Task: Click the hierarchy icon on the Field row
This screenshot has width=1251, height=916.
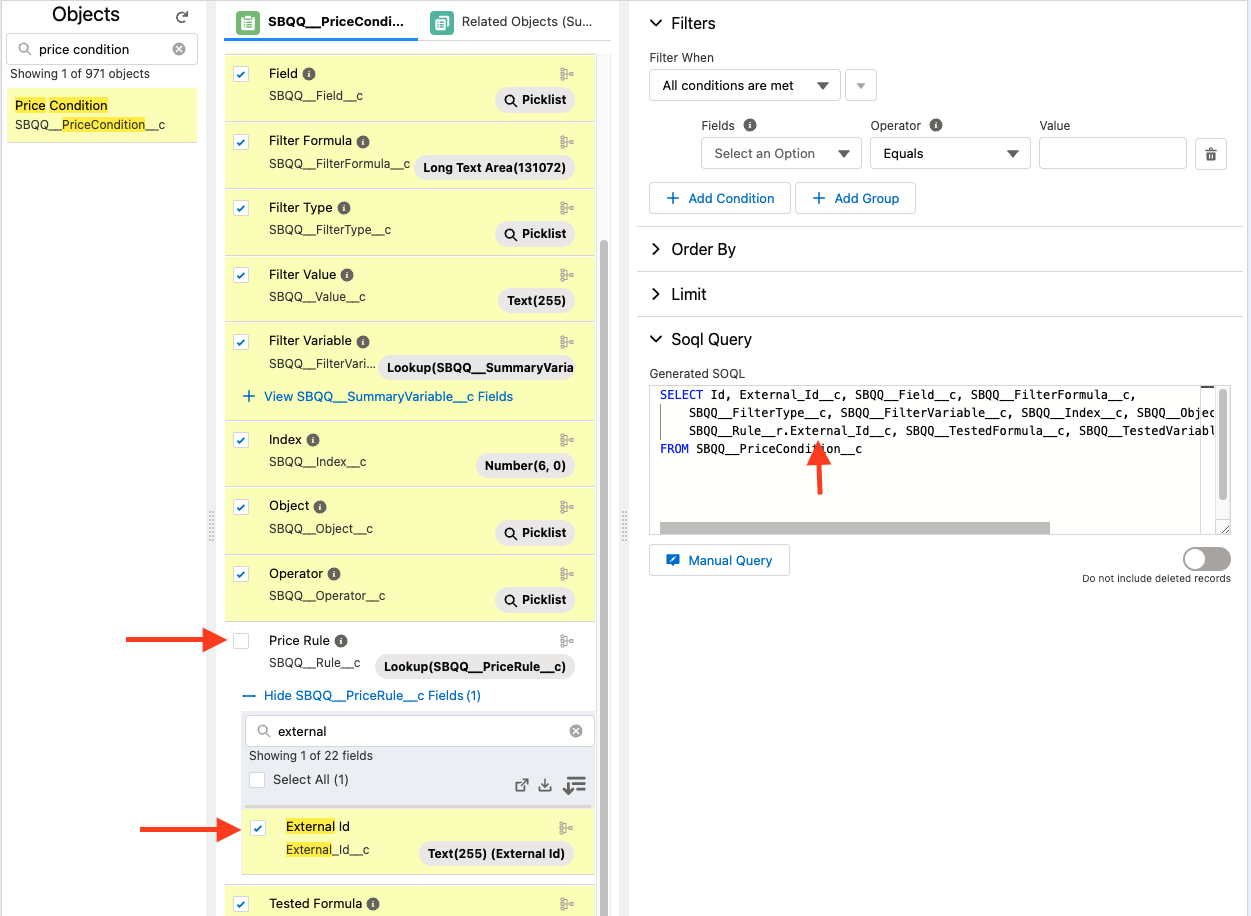Action: click(566, 74)
